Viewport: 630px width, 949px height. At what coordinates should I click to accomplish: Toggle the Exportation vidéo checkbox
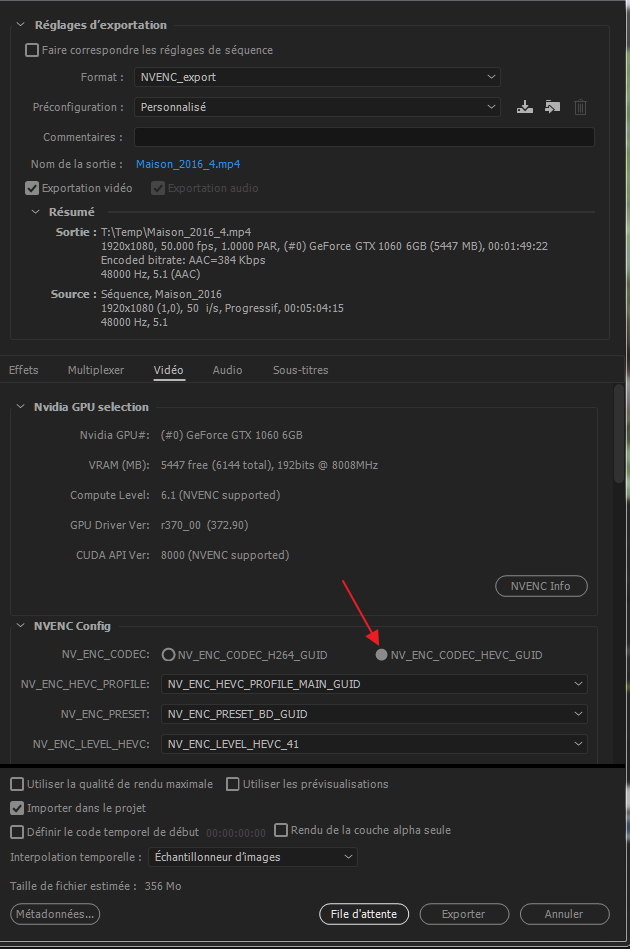click(32, 188)
